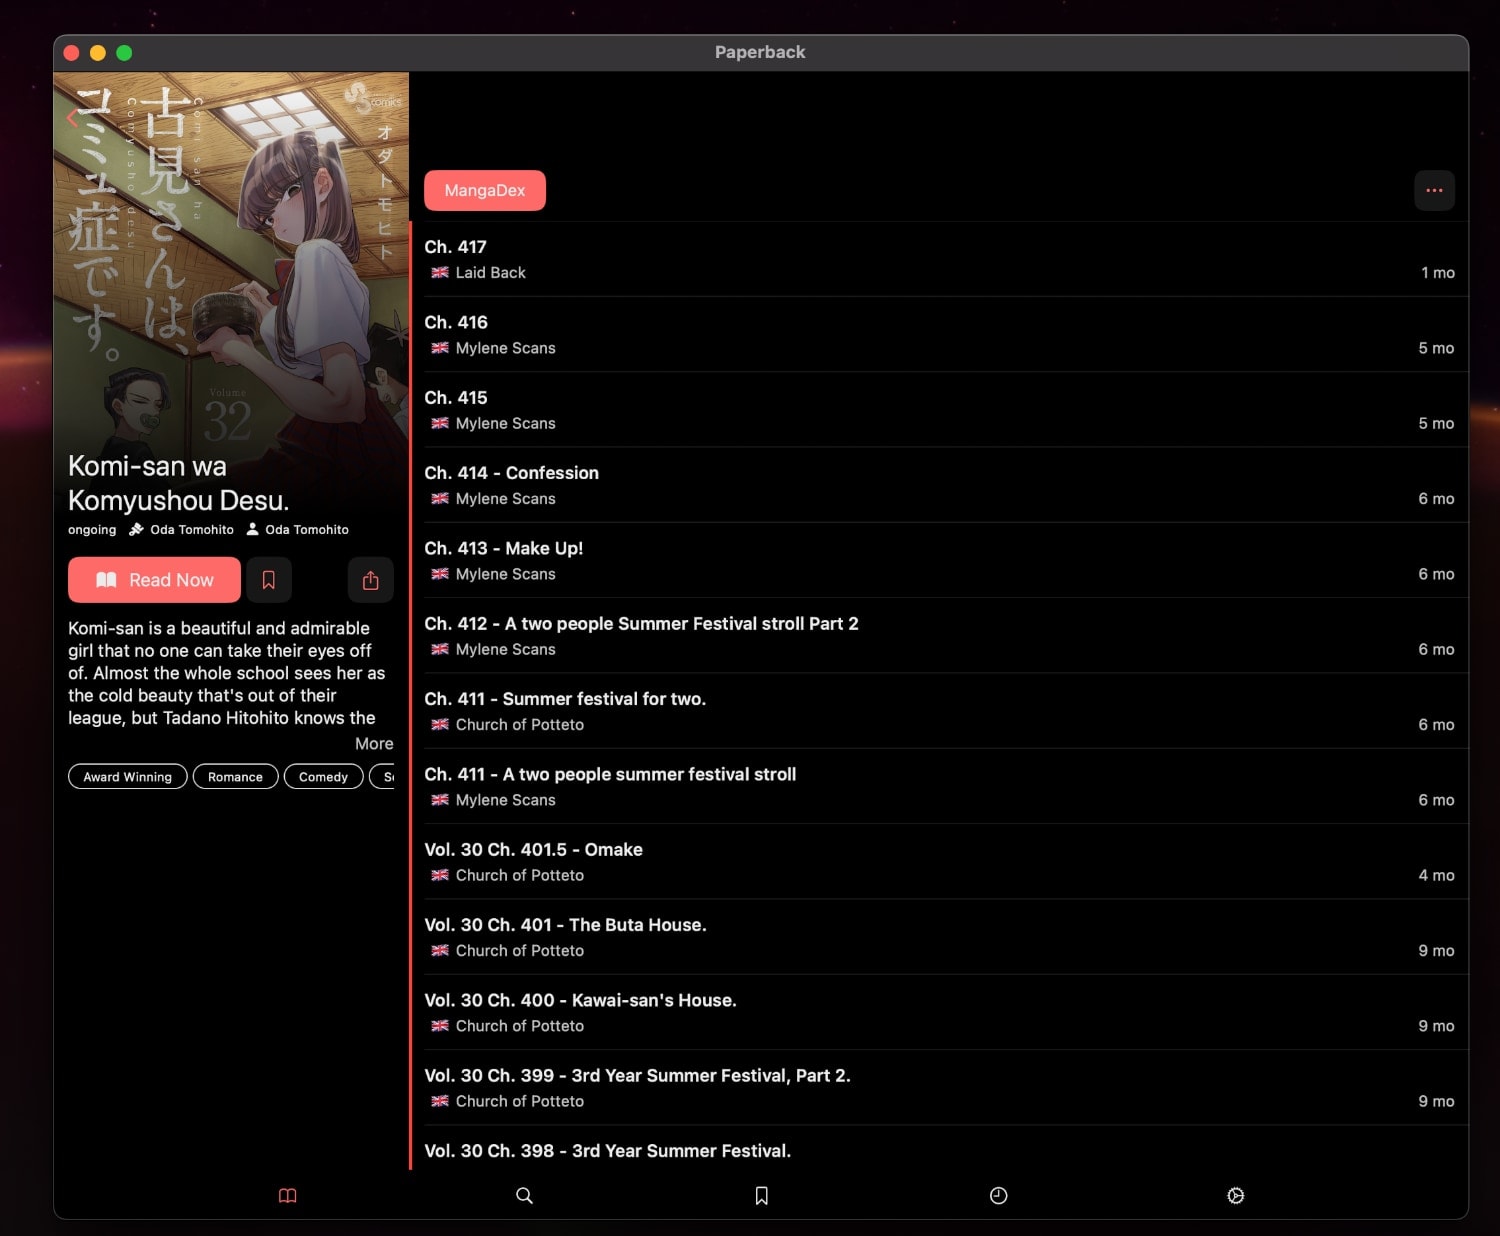Click the author icon next to Oda Tomohito
Viewport: 1500px width, 1236px height.
point(252,529)
